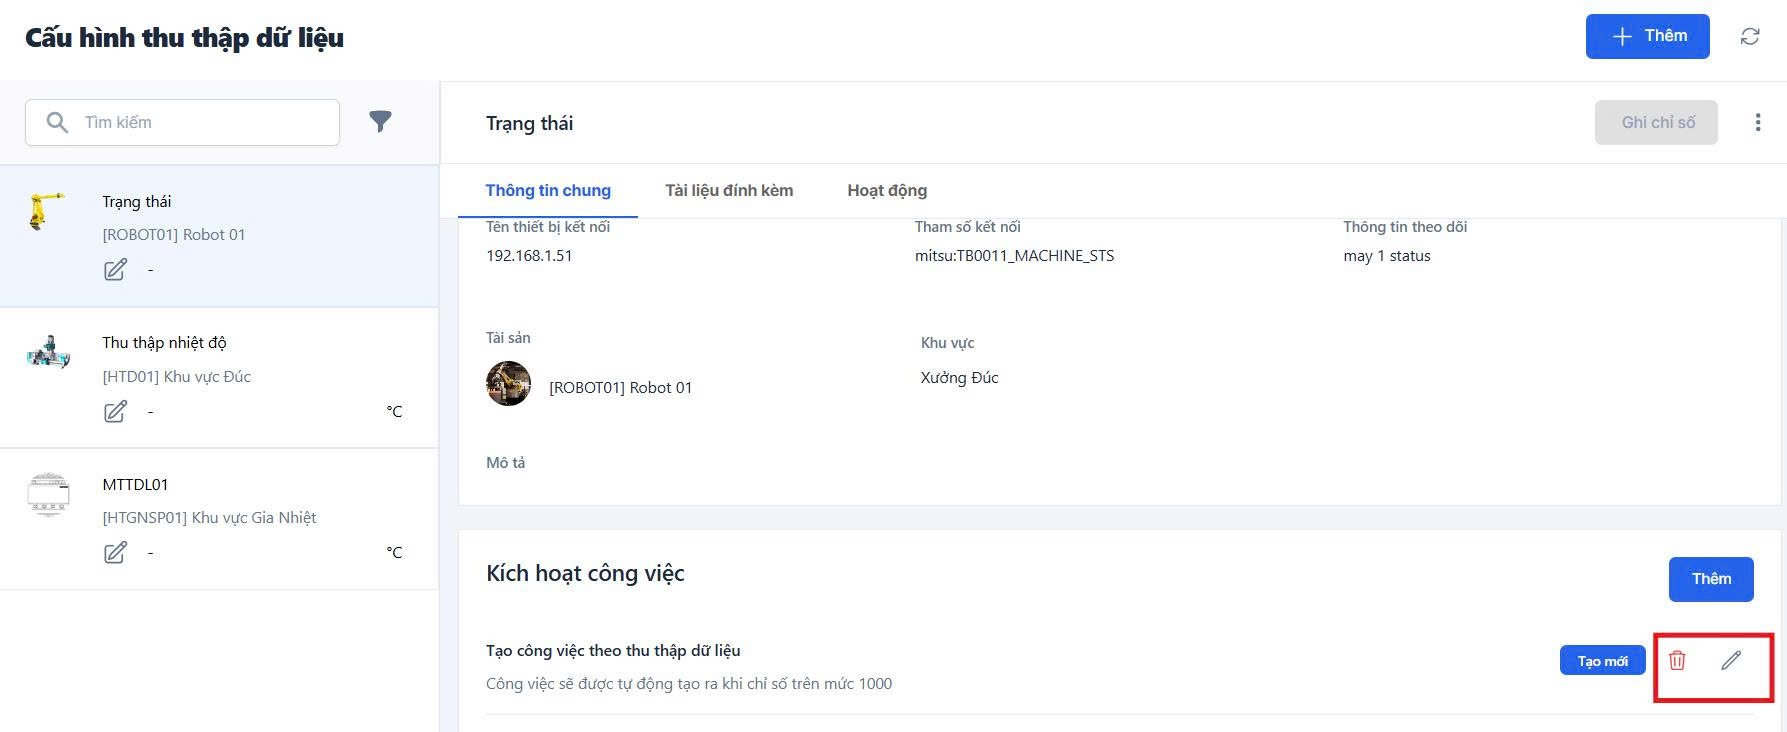Viewport: 1787px width, 732px height.
Task: Open the three-dot more options menu
Action: 1757,123
